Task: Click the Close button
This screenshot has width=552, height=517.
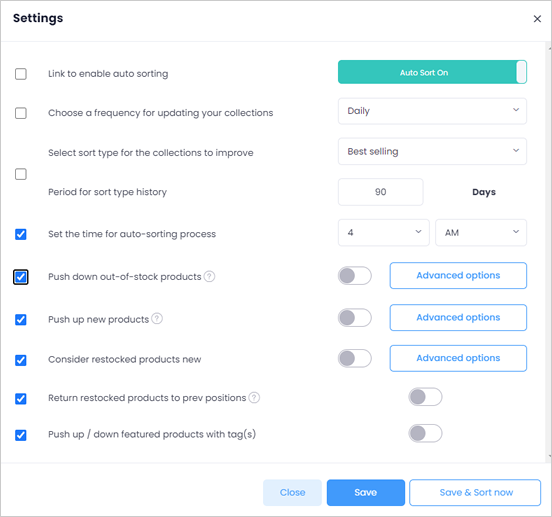Action: [292, 492]
